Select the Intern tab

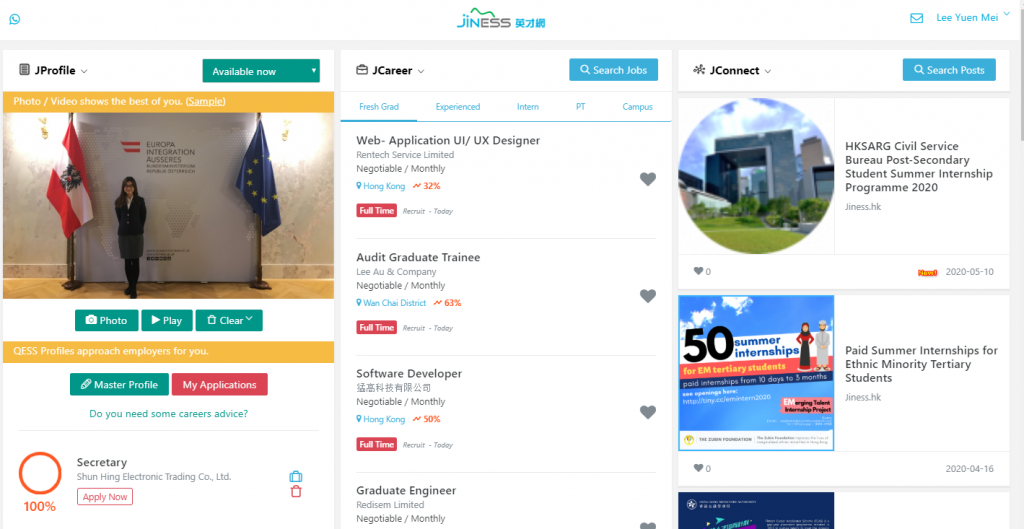pos(528,106)
